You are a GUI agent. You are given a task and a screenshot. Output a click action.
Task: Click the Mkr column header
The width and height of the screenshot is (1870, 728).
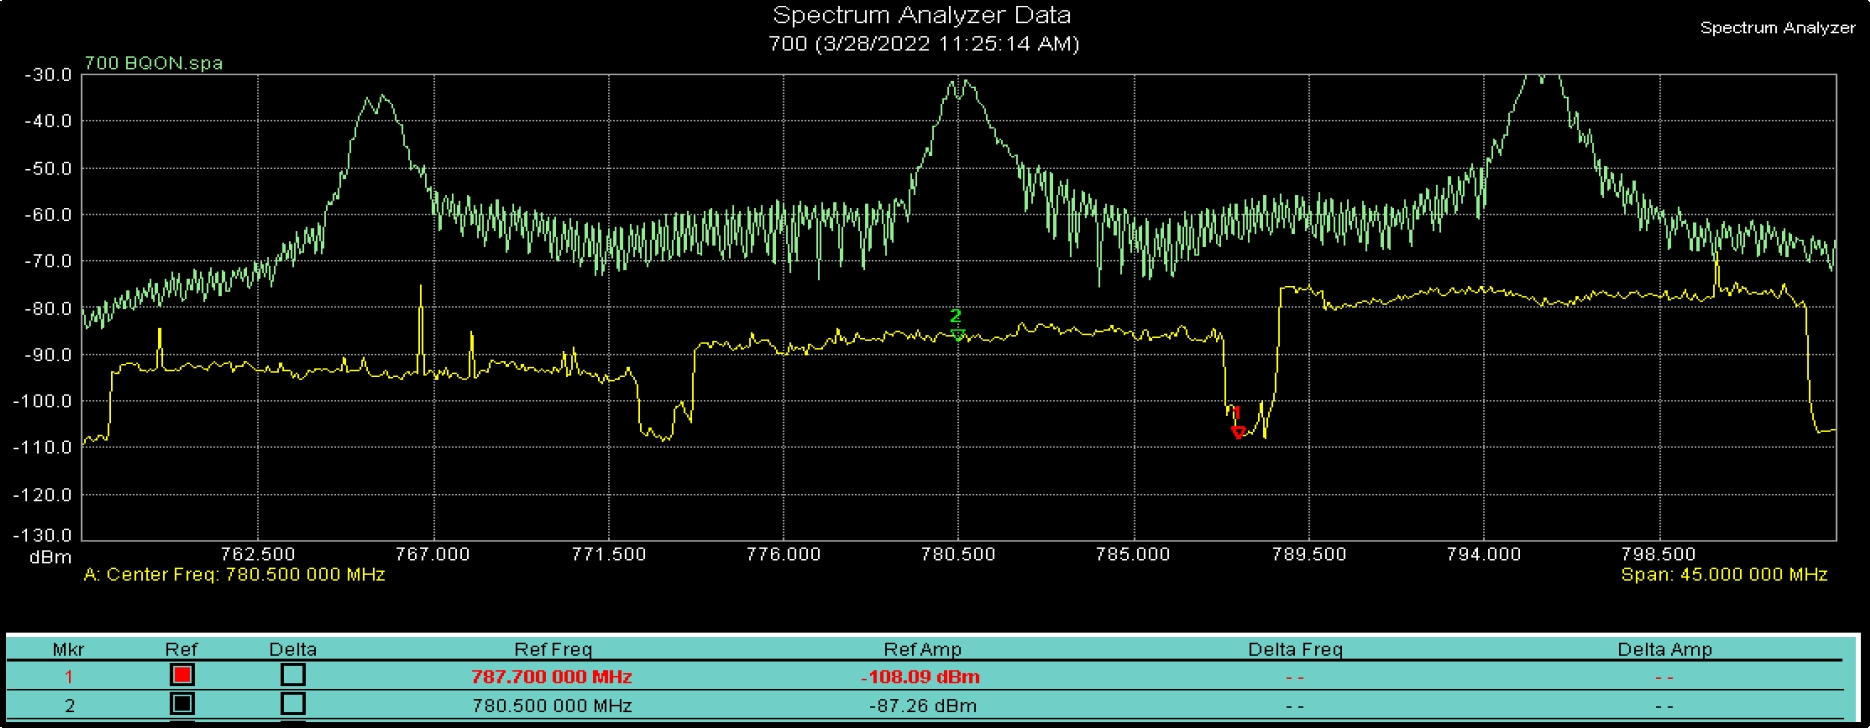click(x=68, y=649)
